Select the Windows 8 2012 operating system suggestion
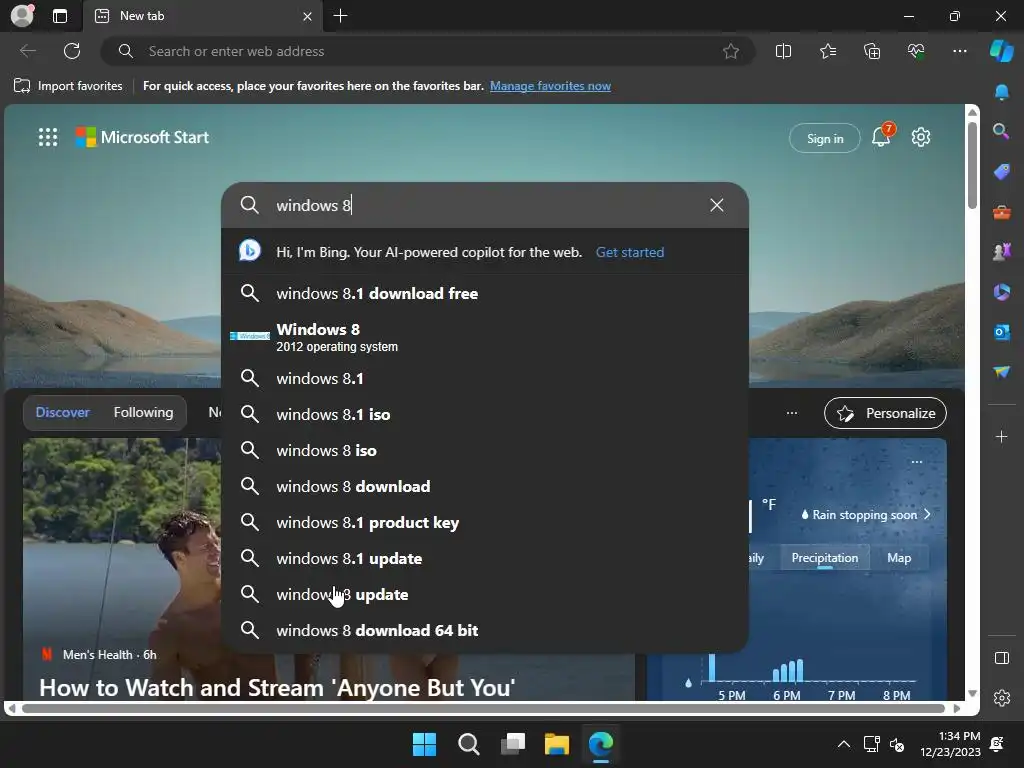This screenshot has width=1024, height=768. pos(485,336)
